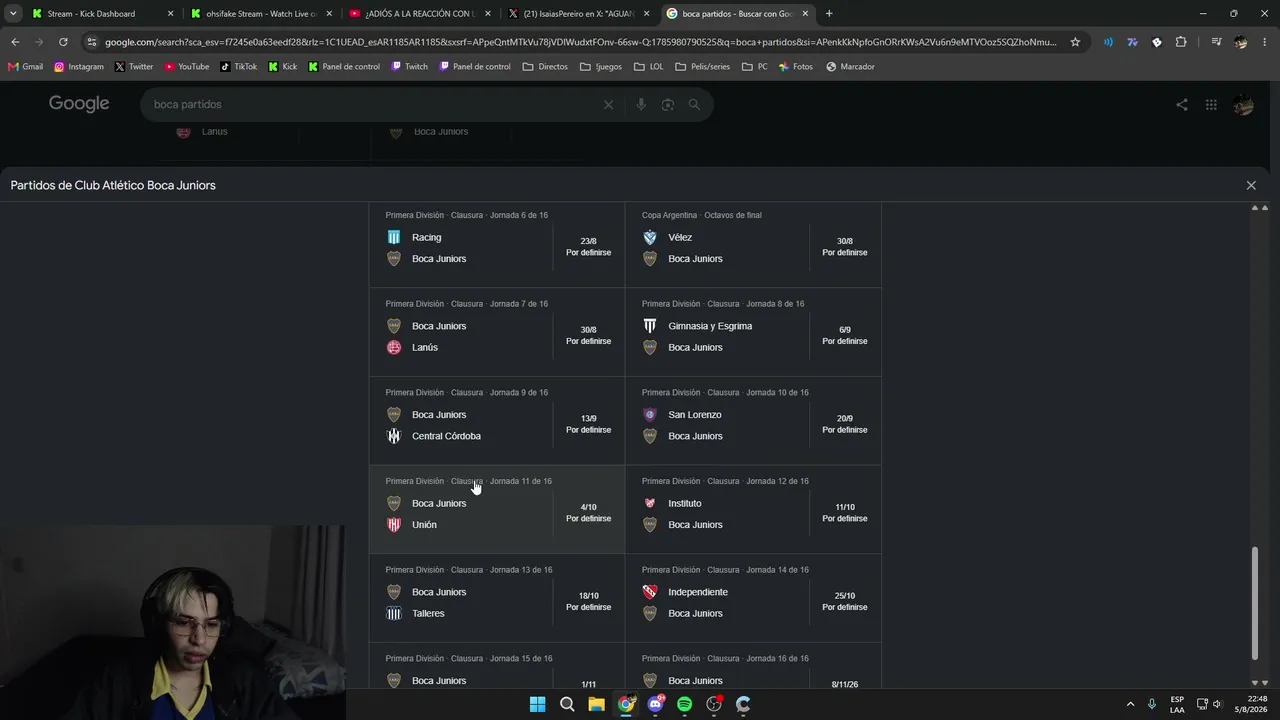The image size is (1280, 720).
Task: Search by image with Google Lens
Action: tap(667, 104)
